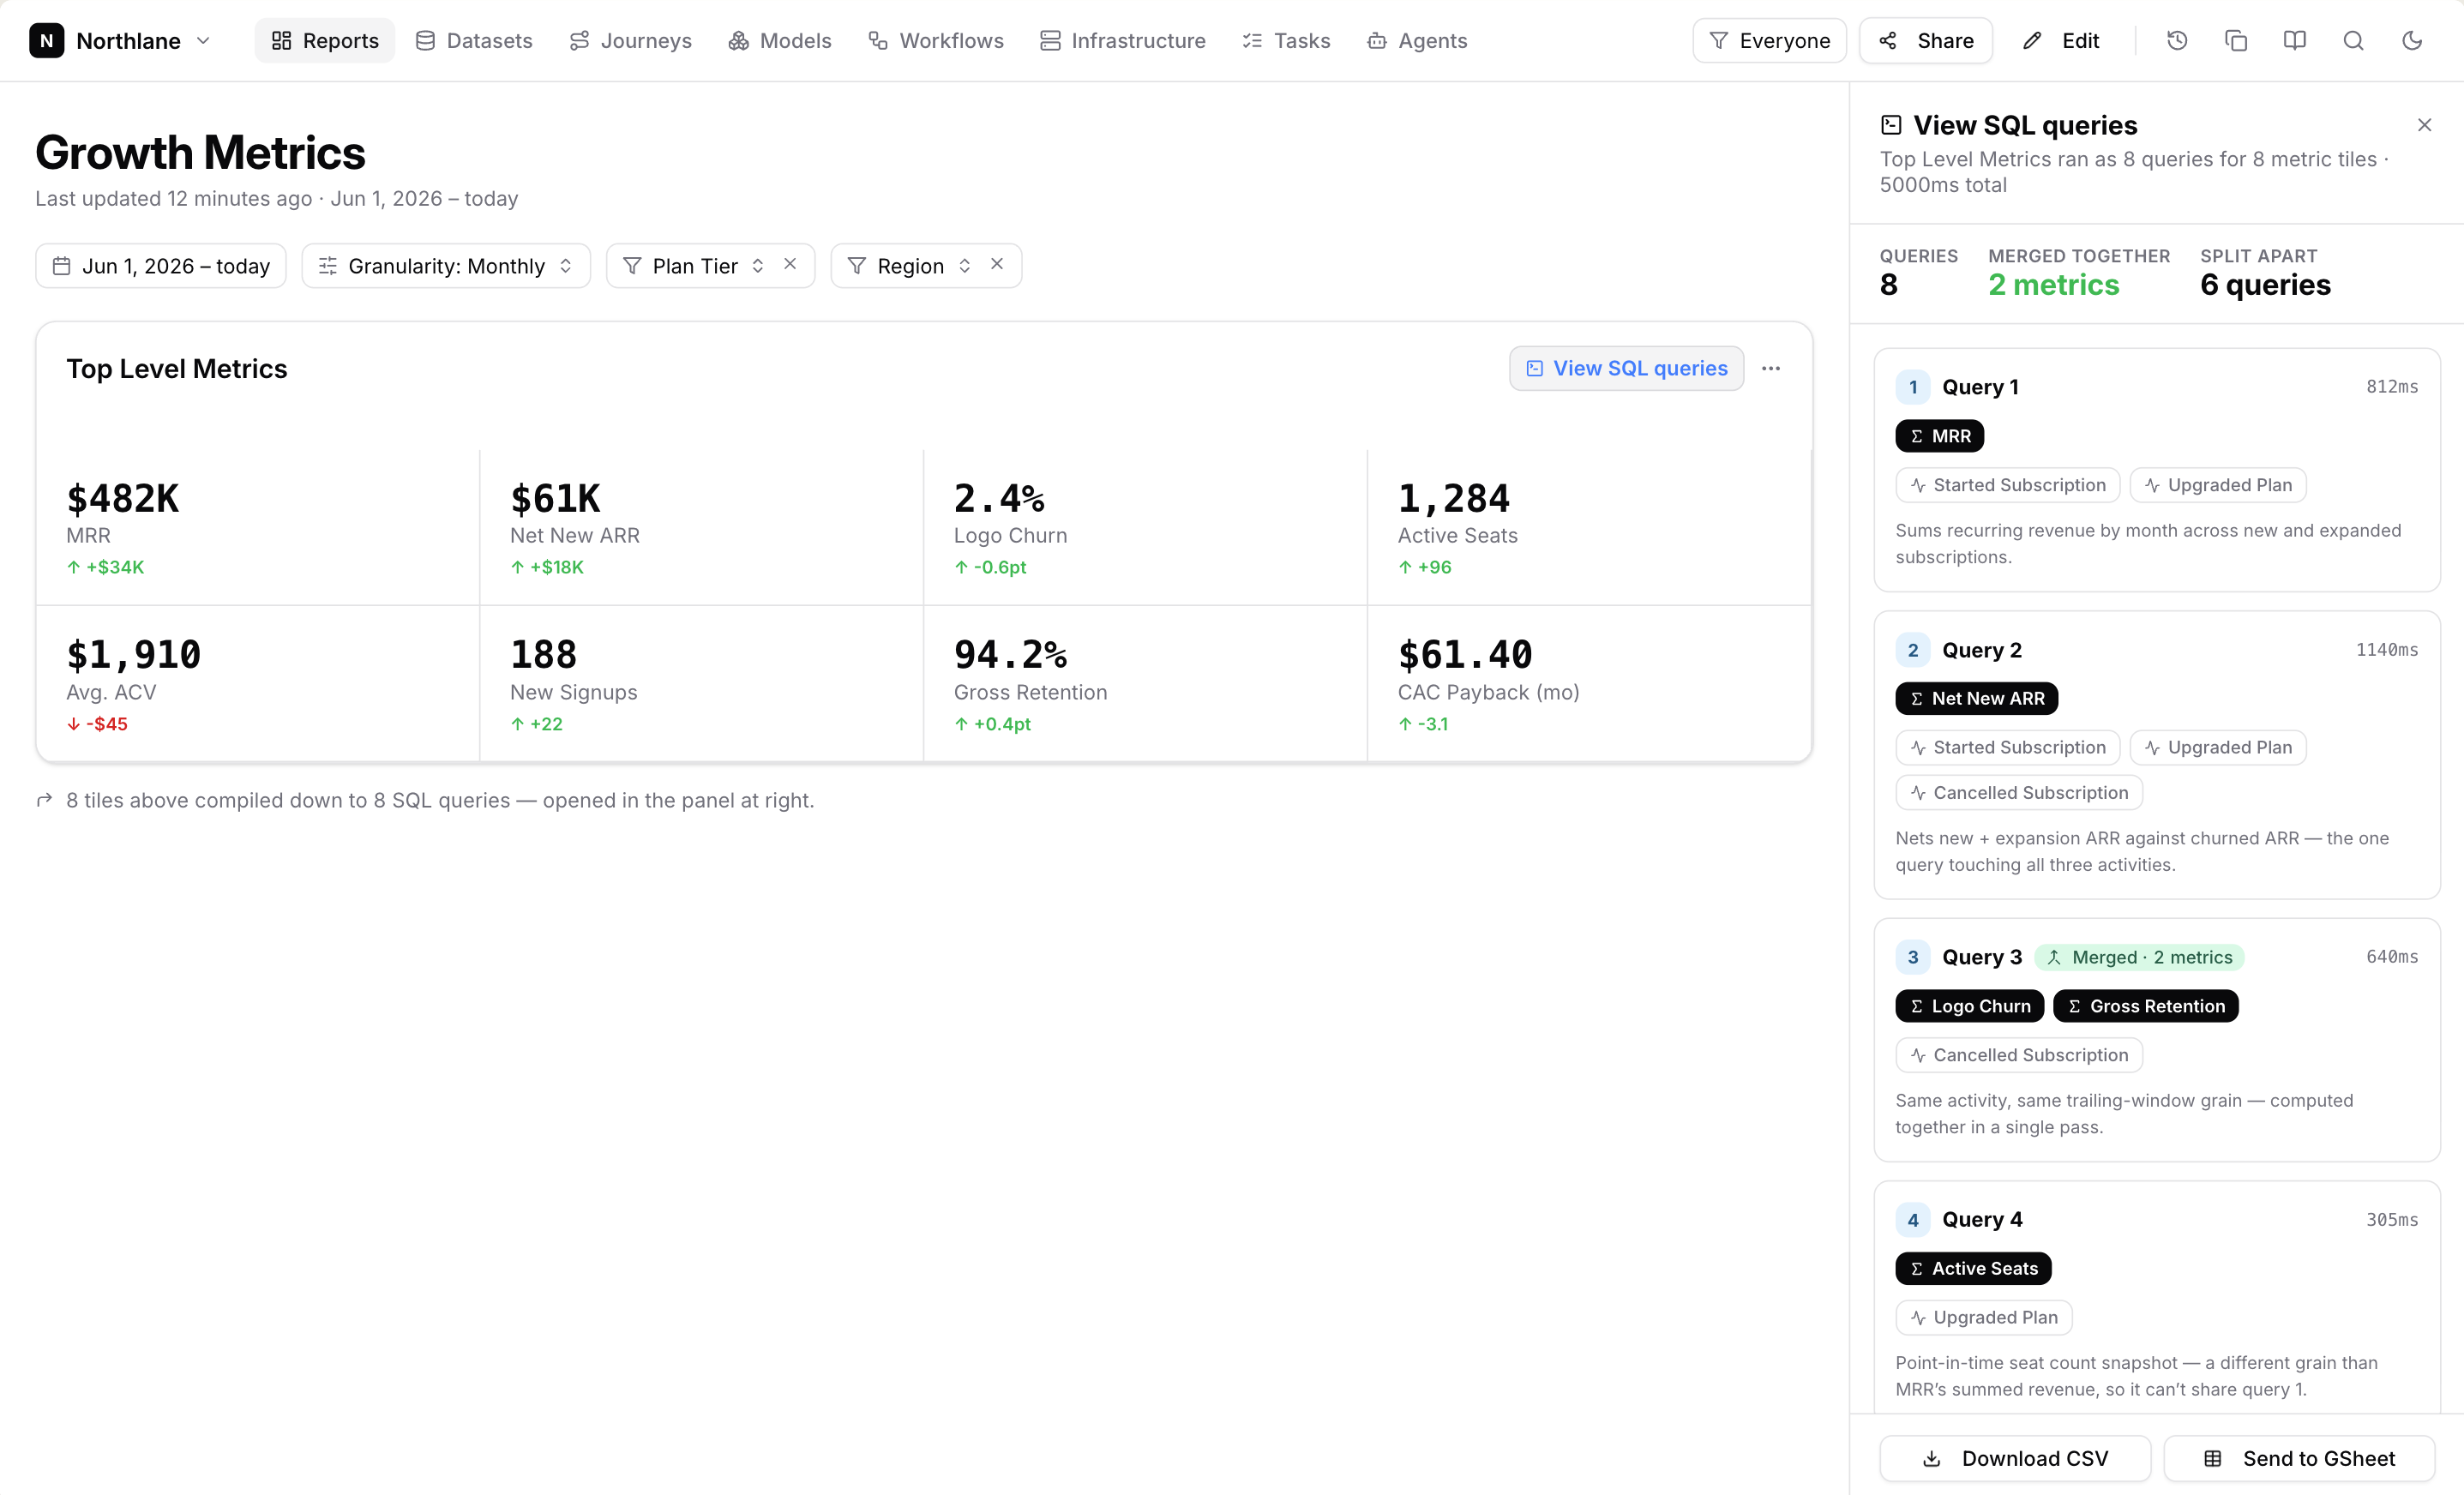This screenshot has width=2464, height=1495.
Task: Click Cancelled Subscription chip in Query 2
Action: 2019,793
